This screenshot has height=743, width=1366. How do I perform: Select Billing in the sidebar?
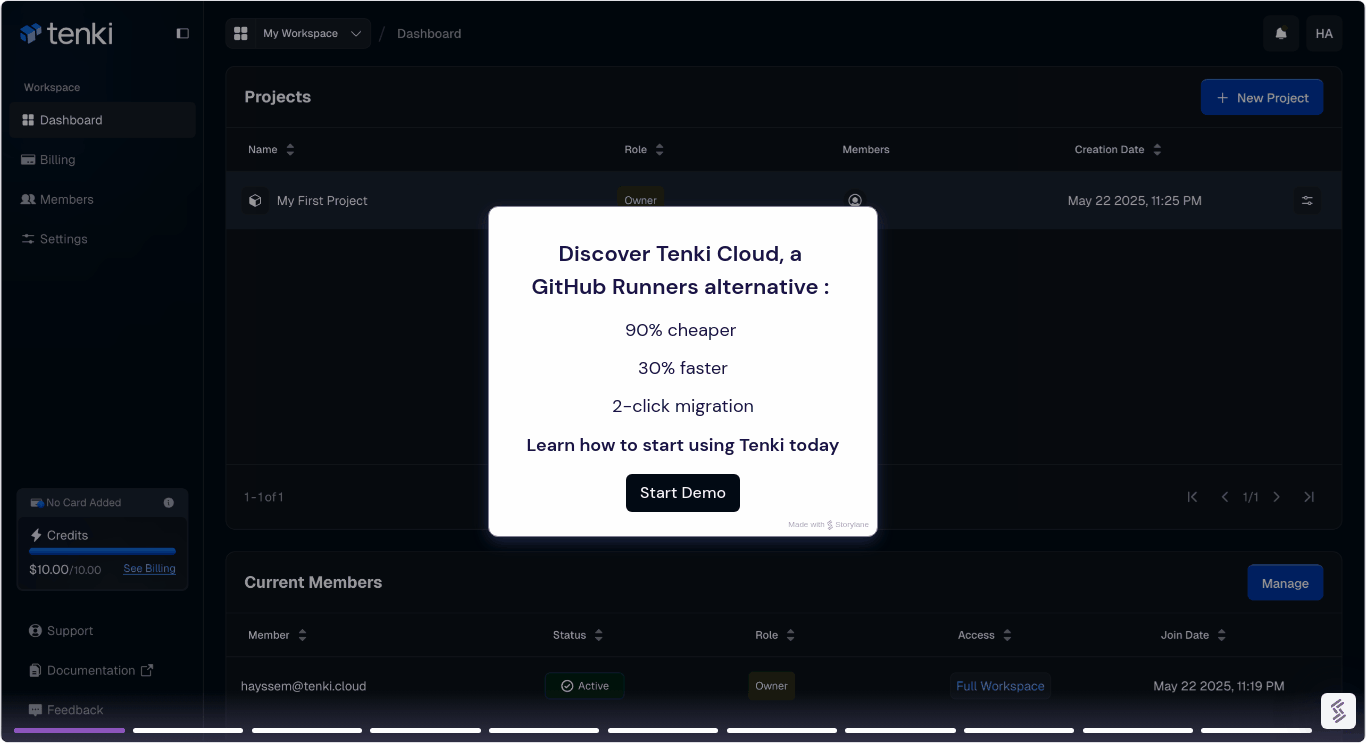tap(56, 159)
